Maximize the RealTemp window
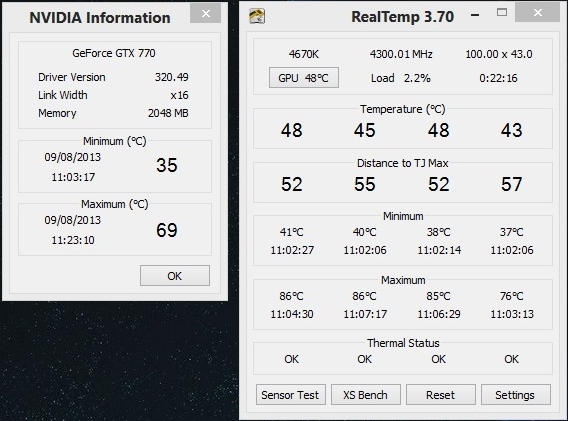568x421 pixels. [502, 12]
